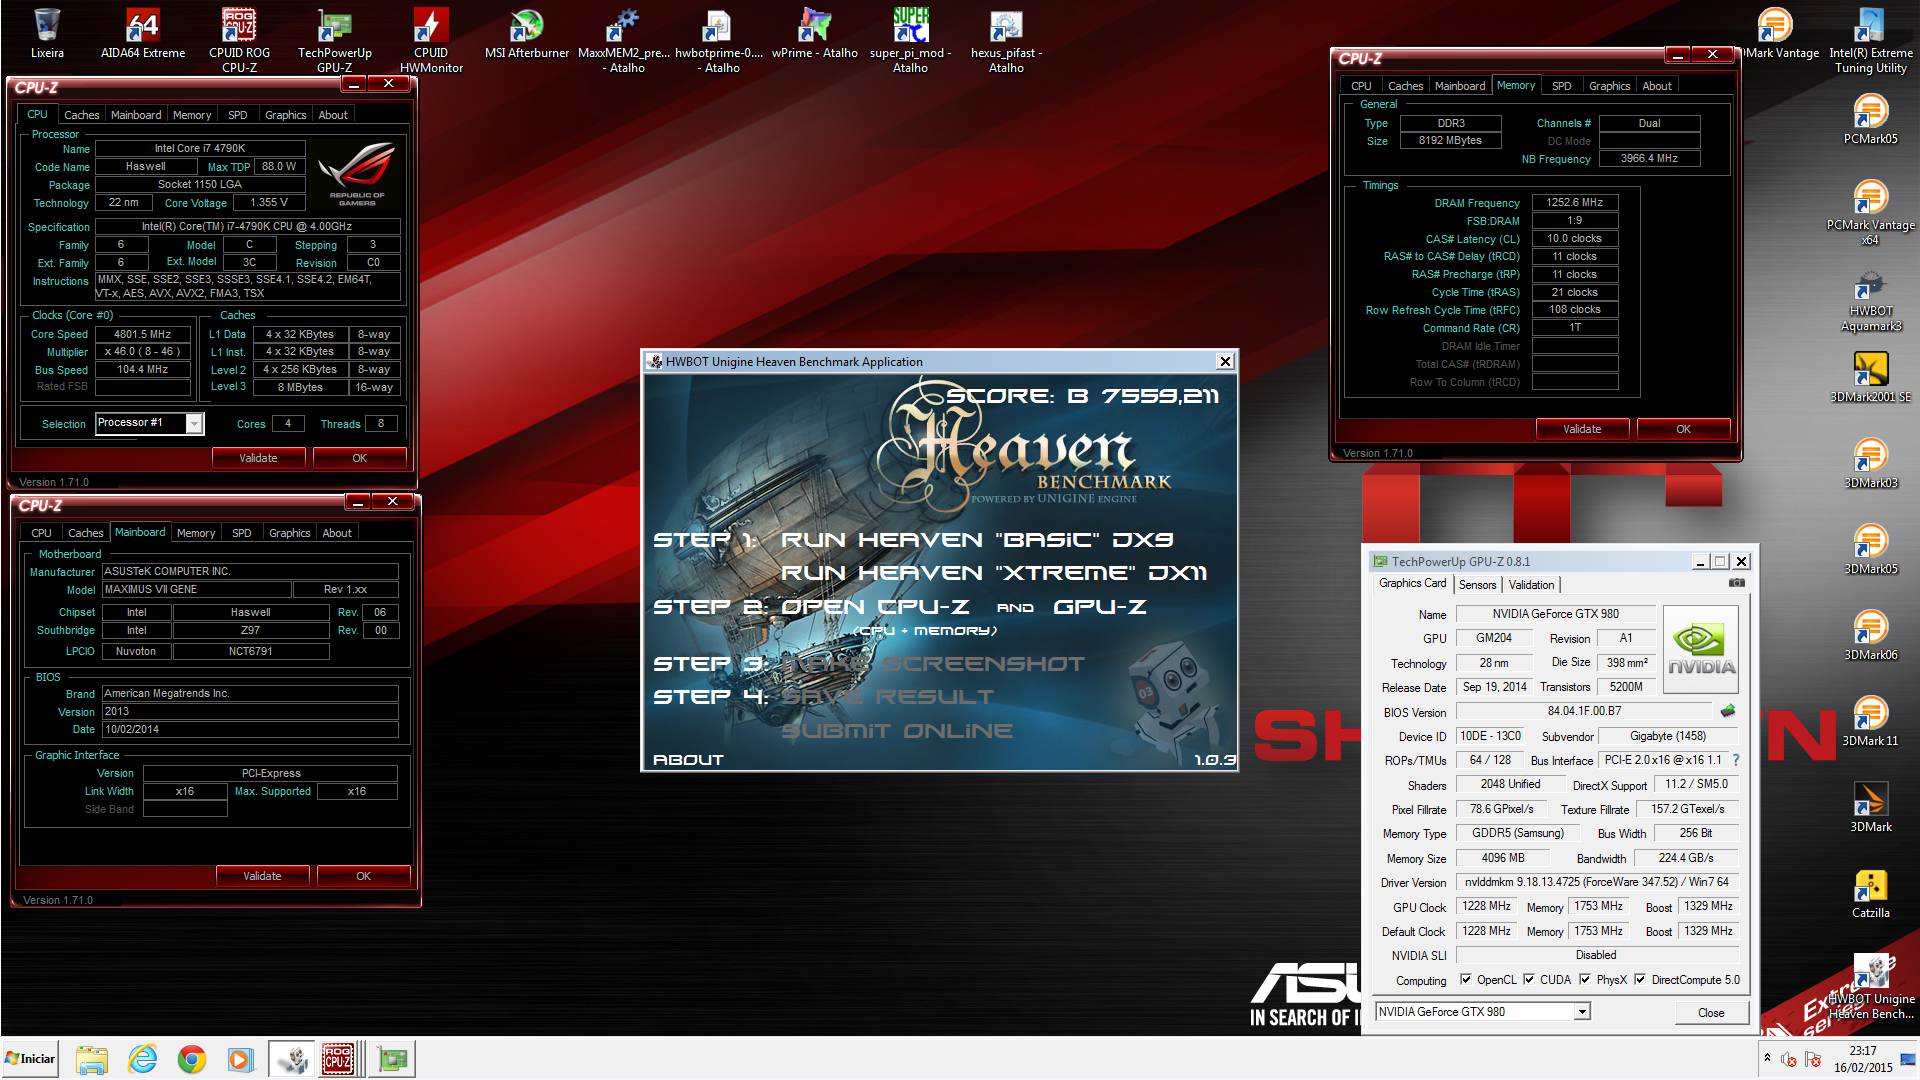The width and height of the screenshot is (1920, 1080).
Task: Toggle the OpenCL checkbox in GPU-Z
Action: click(x=1465, y=980)
